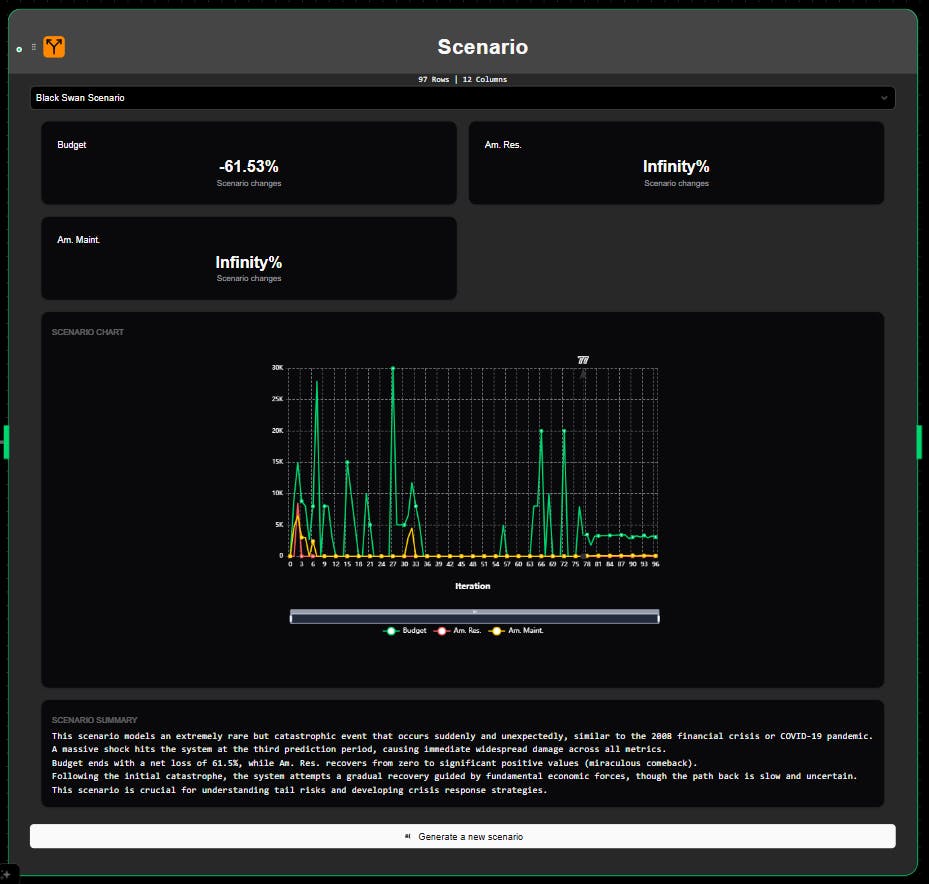
Task: Click the "SCENARIO SUMMARY" section label
Action: coord(94,720)
